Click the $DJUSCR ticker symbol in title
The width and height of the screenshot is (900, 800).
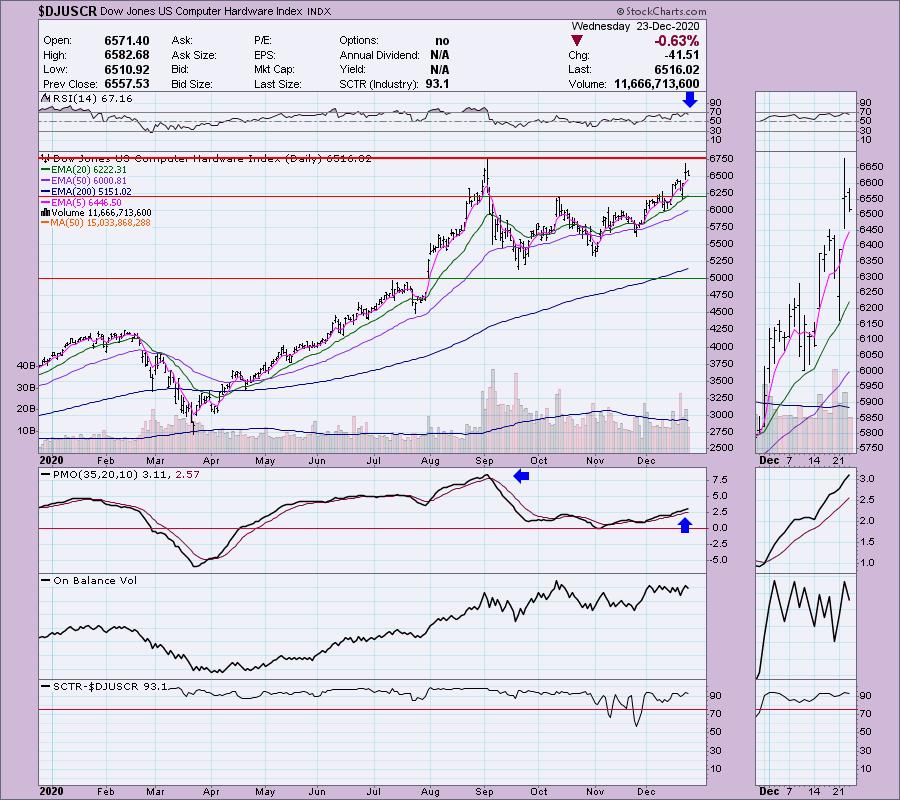click(68, 11)
